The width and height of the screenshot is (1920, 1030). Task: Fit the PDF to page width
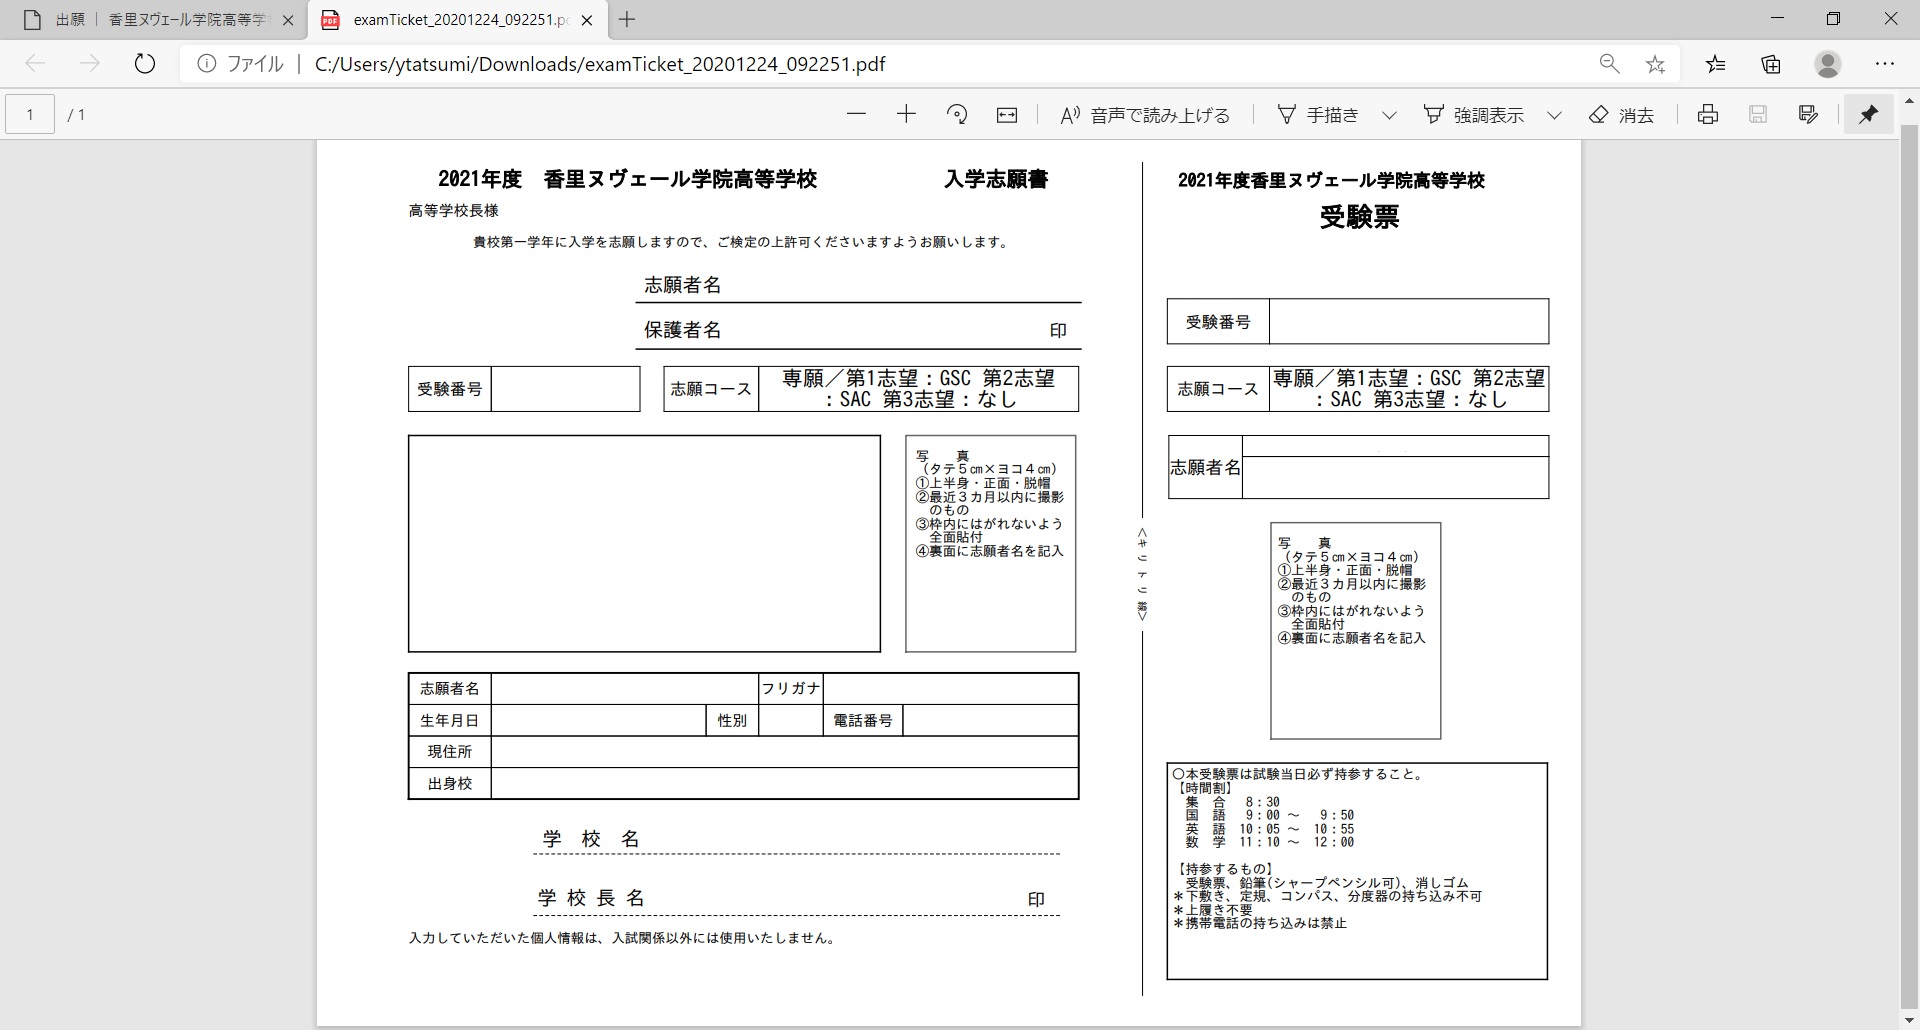point(1007,114)
